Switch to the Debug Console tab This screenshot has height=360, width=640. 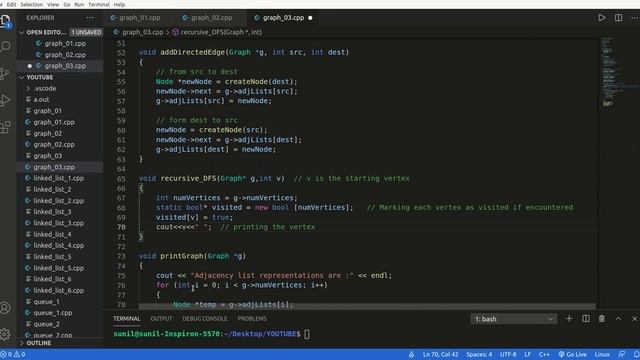(204, 319)
